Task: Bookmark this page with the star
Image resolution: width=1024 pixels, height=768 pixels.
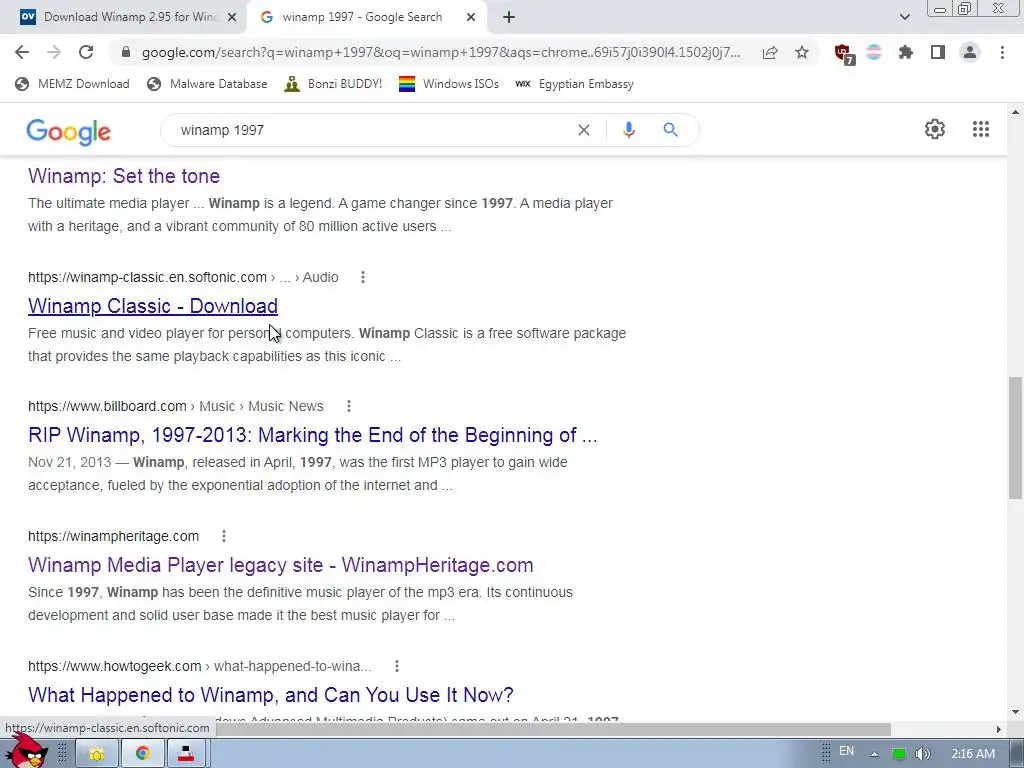Action: pos(802,52)
